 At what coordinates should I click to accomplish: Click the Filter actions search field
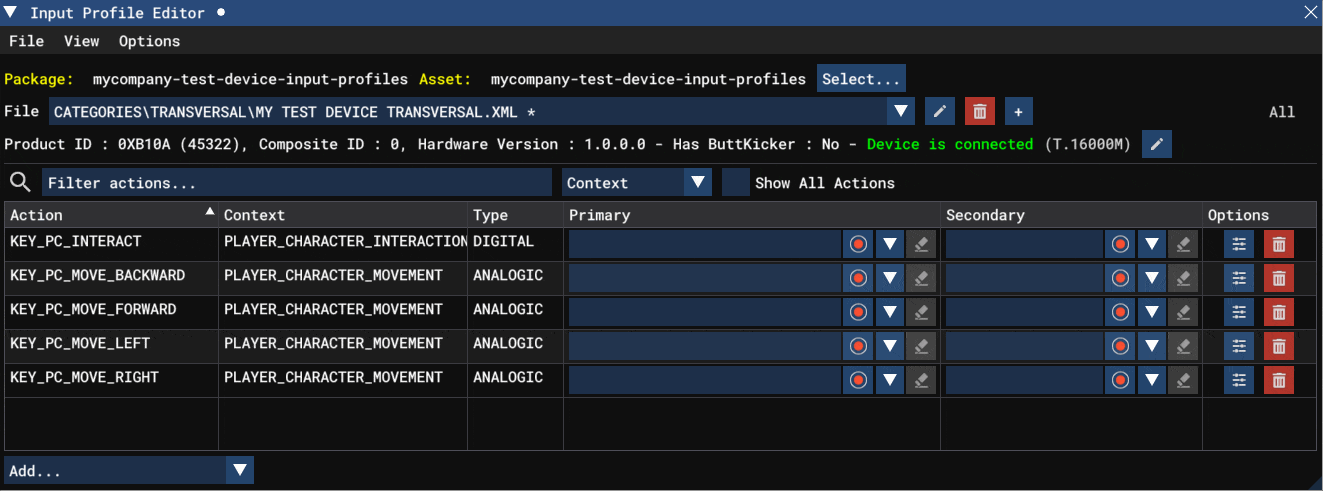(x=296, y=182)
